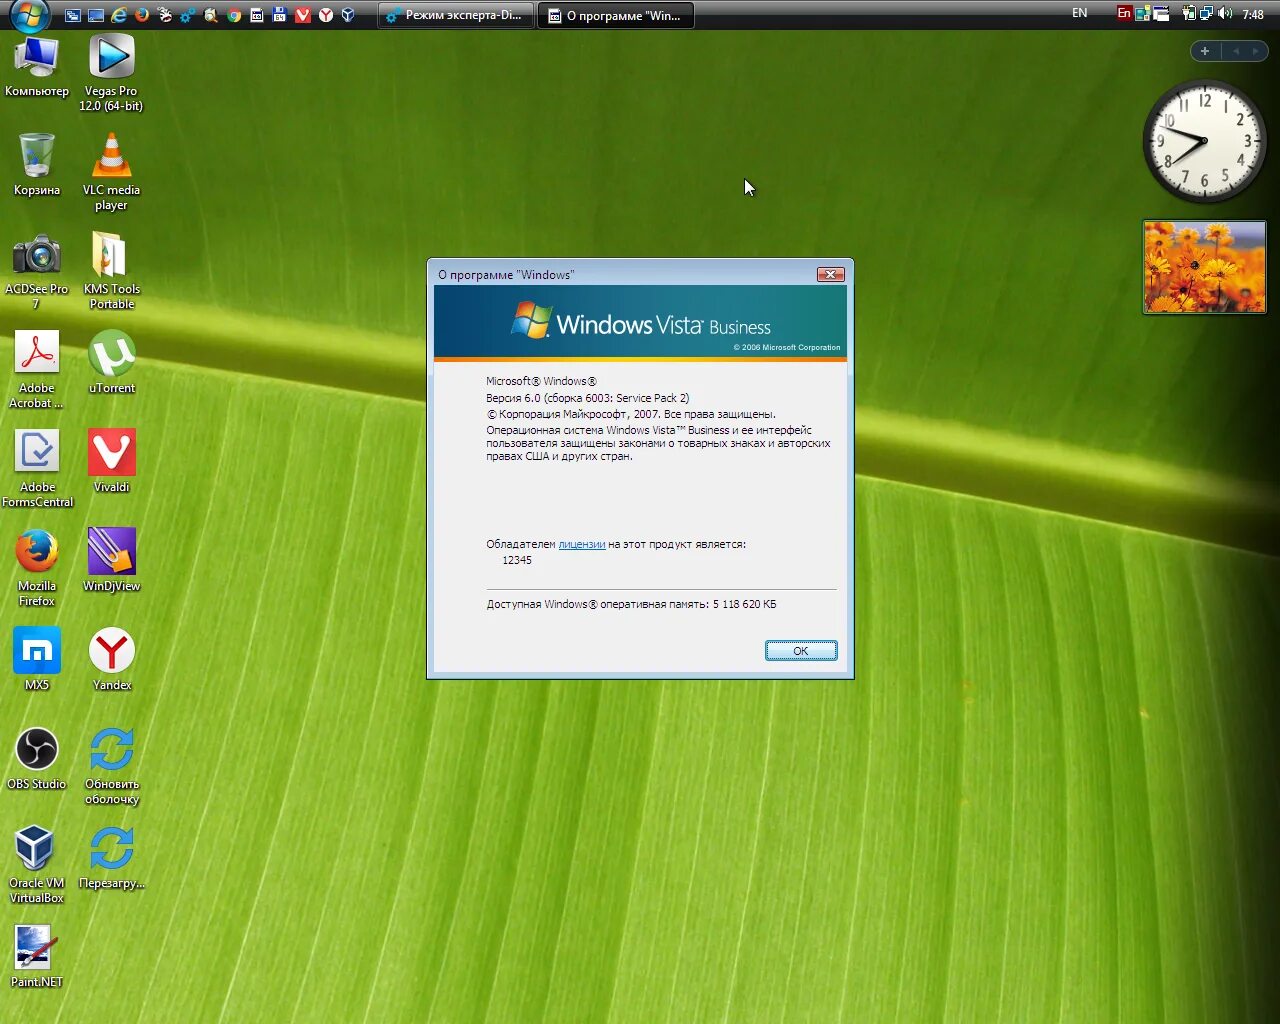Open MX5 browser desktop shortcut

pos(37,659)
